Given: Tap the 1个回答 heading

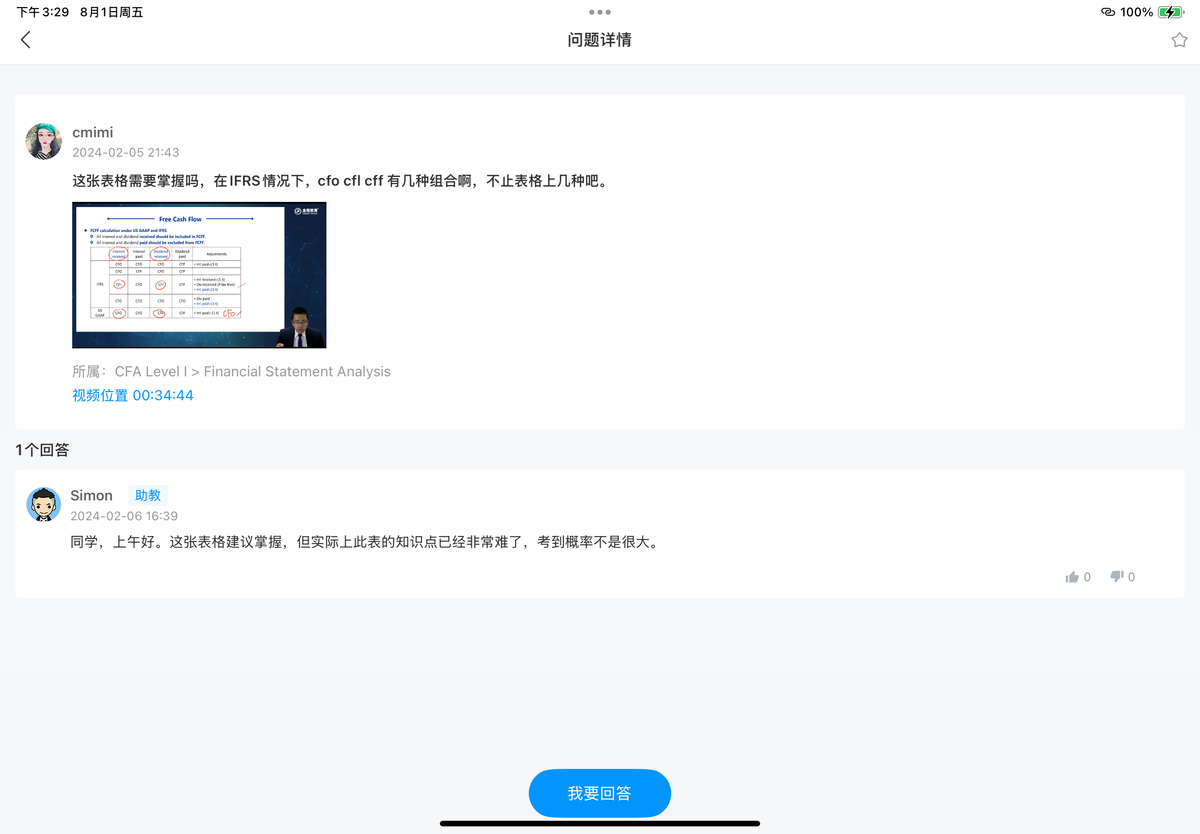Looking at the screenshot, I should pos(43,450).
